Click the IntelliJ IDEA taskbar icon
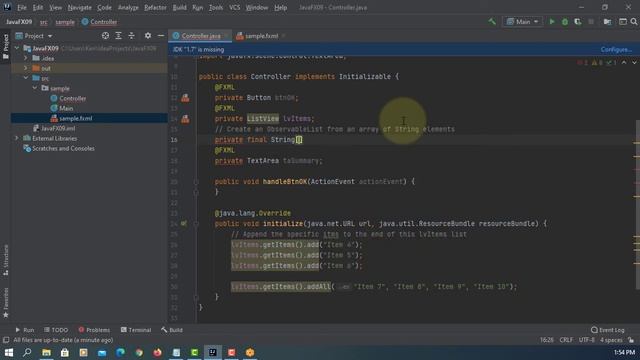This screenshot has height=360, width=640. [213, 352]
